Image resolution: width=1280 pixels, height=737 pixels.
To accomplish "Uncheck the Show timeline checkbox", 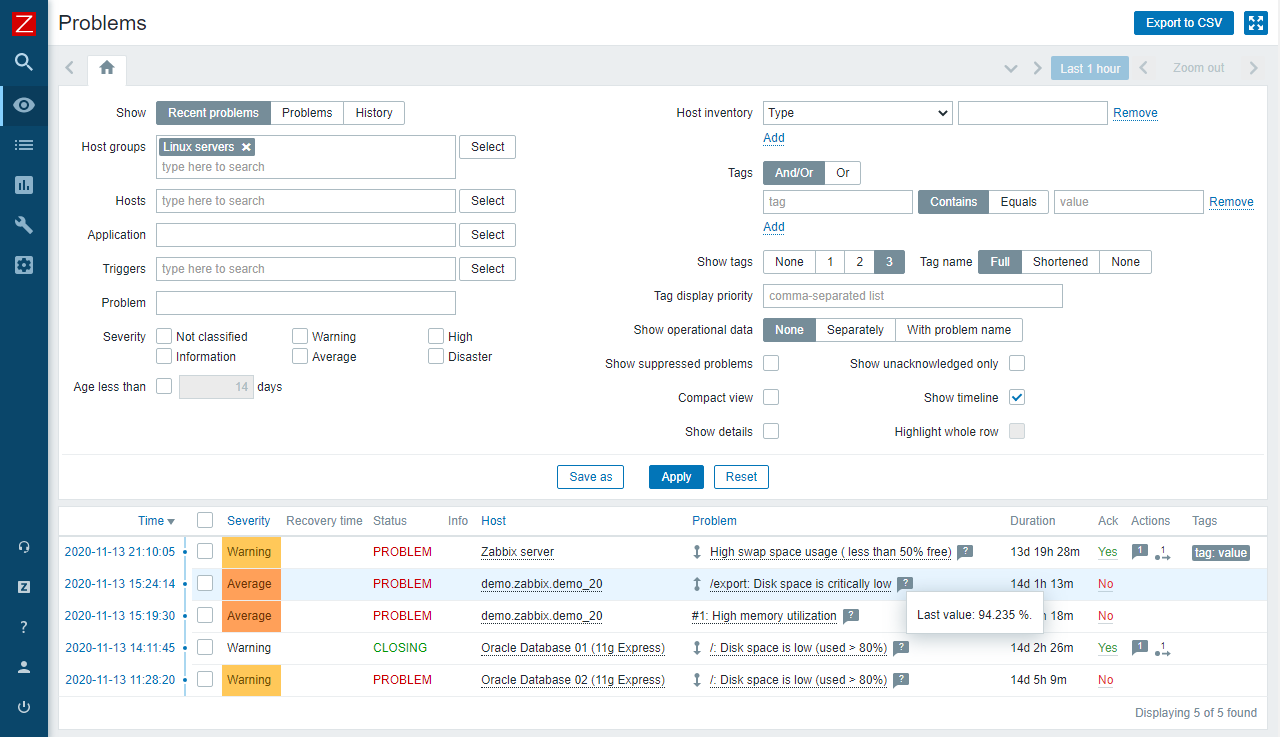I will tap(1017, 397).
